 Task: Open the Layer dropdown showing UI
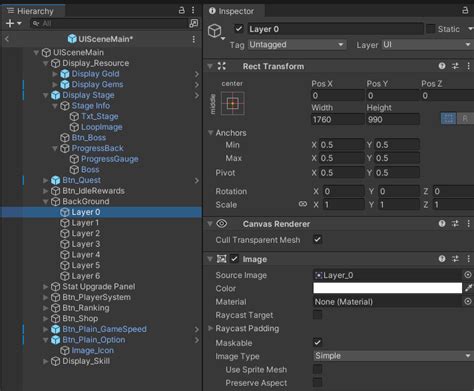(427, 44)
